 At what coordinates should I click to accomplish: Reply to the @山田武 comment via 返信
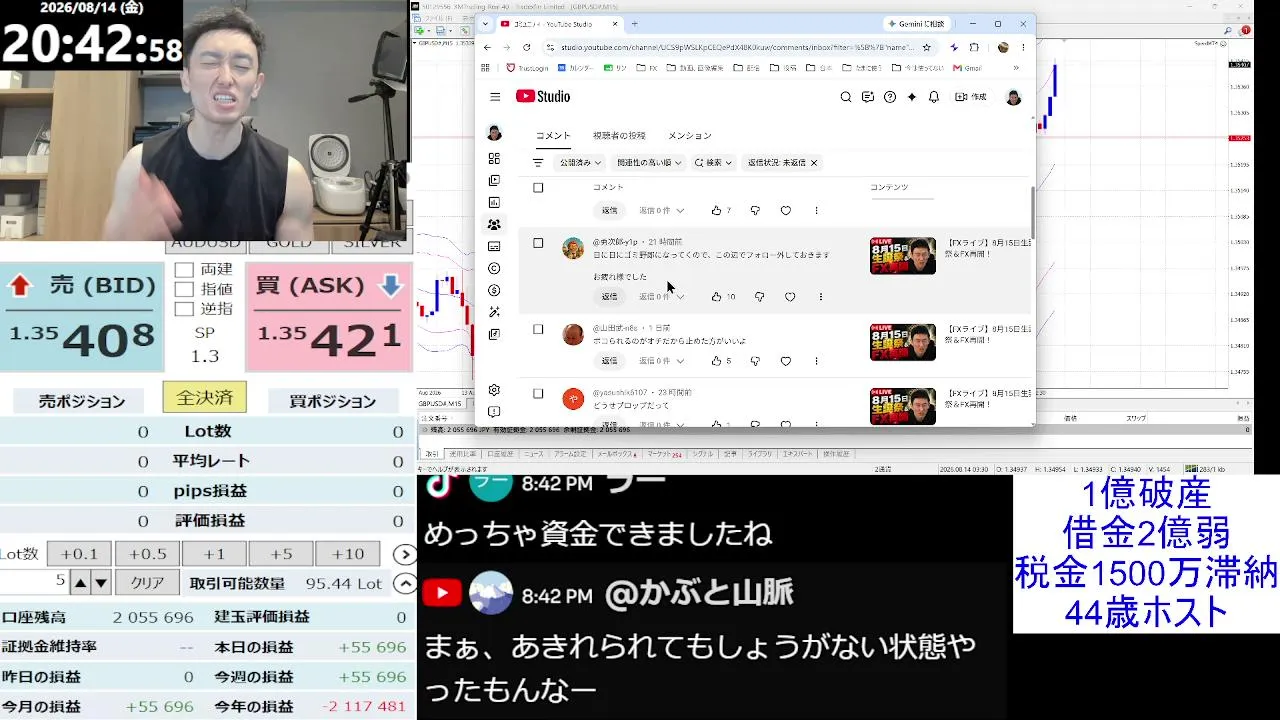[609, 361]
